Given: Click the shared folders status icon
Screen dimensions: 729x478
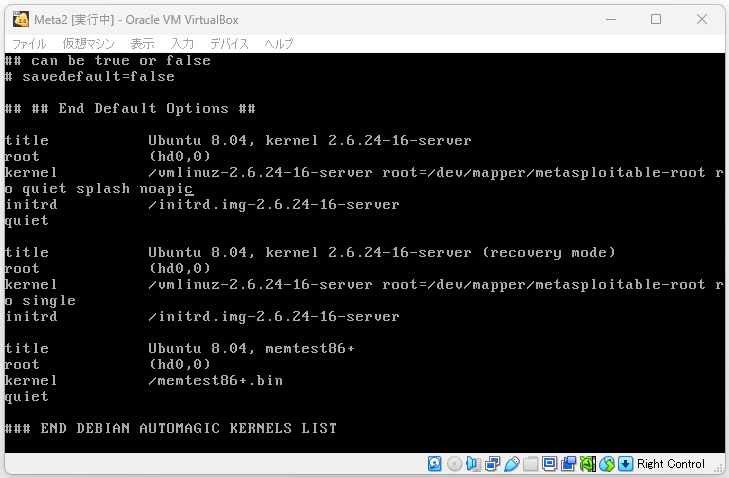Looking at the screenshot, I should 530,464.
